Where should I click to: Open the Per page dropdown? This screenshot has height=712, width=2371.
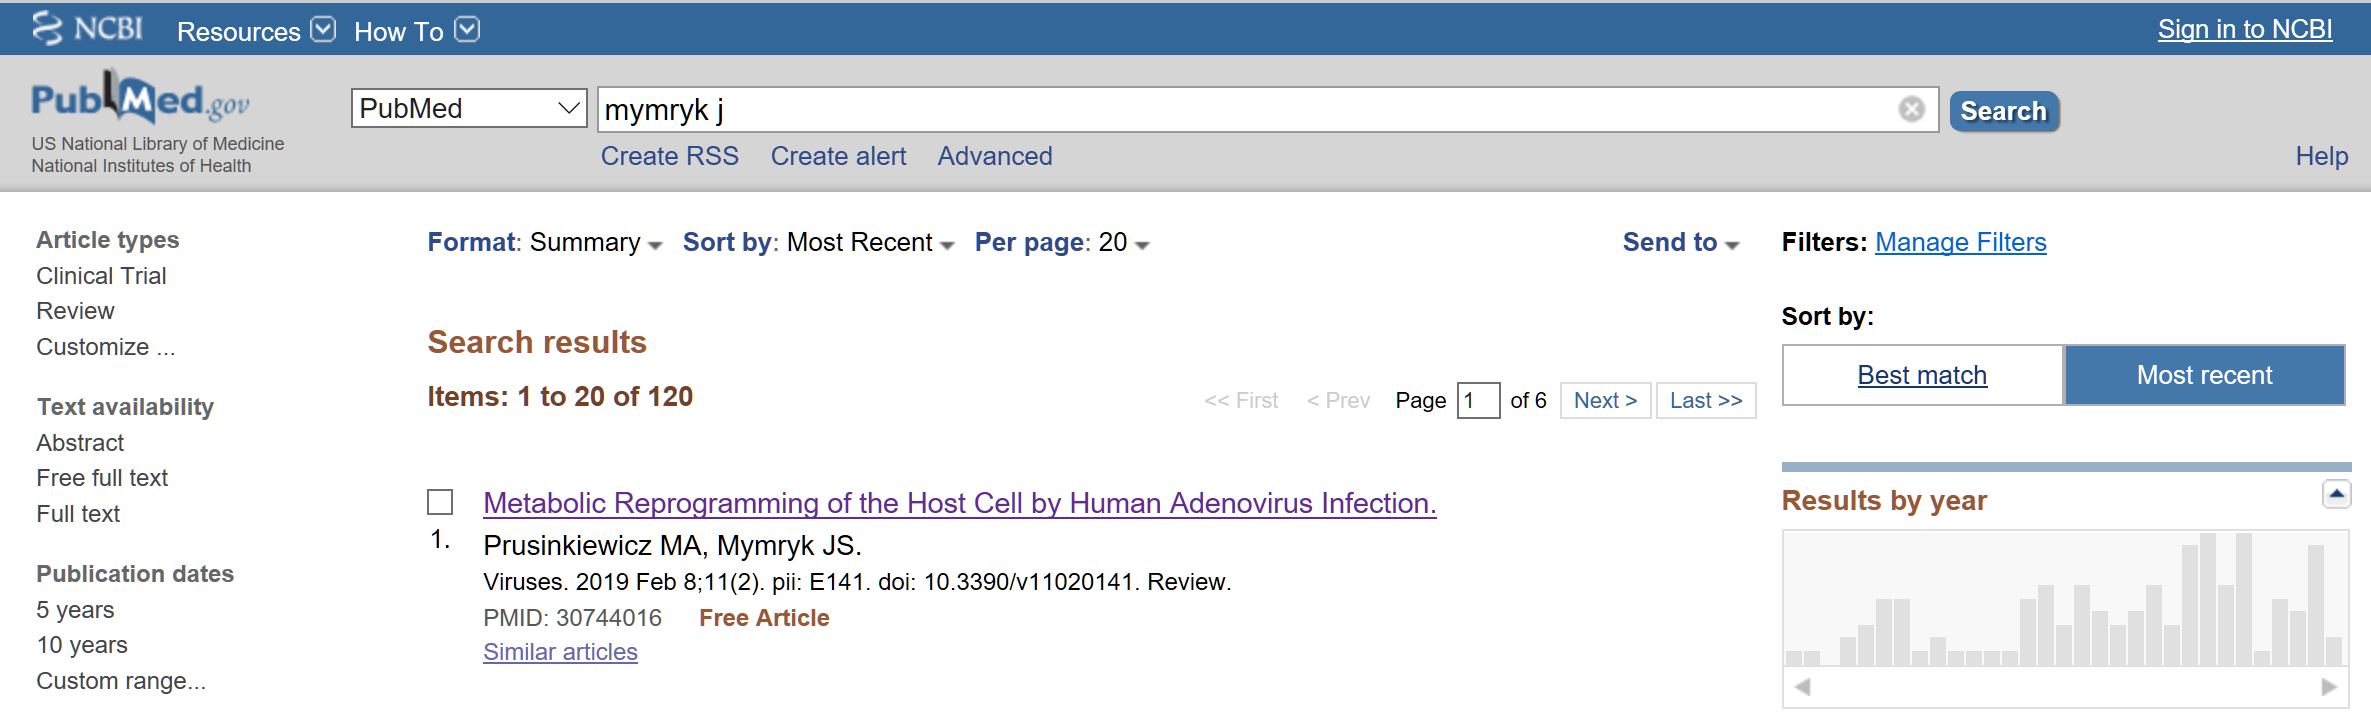point(1062,243)
